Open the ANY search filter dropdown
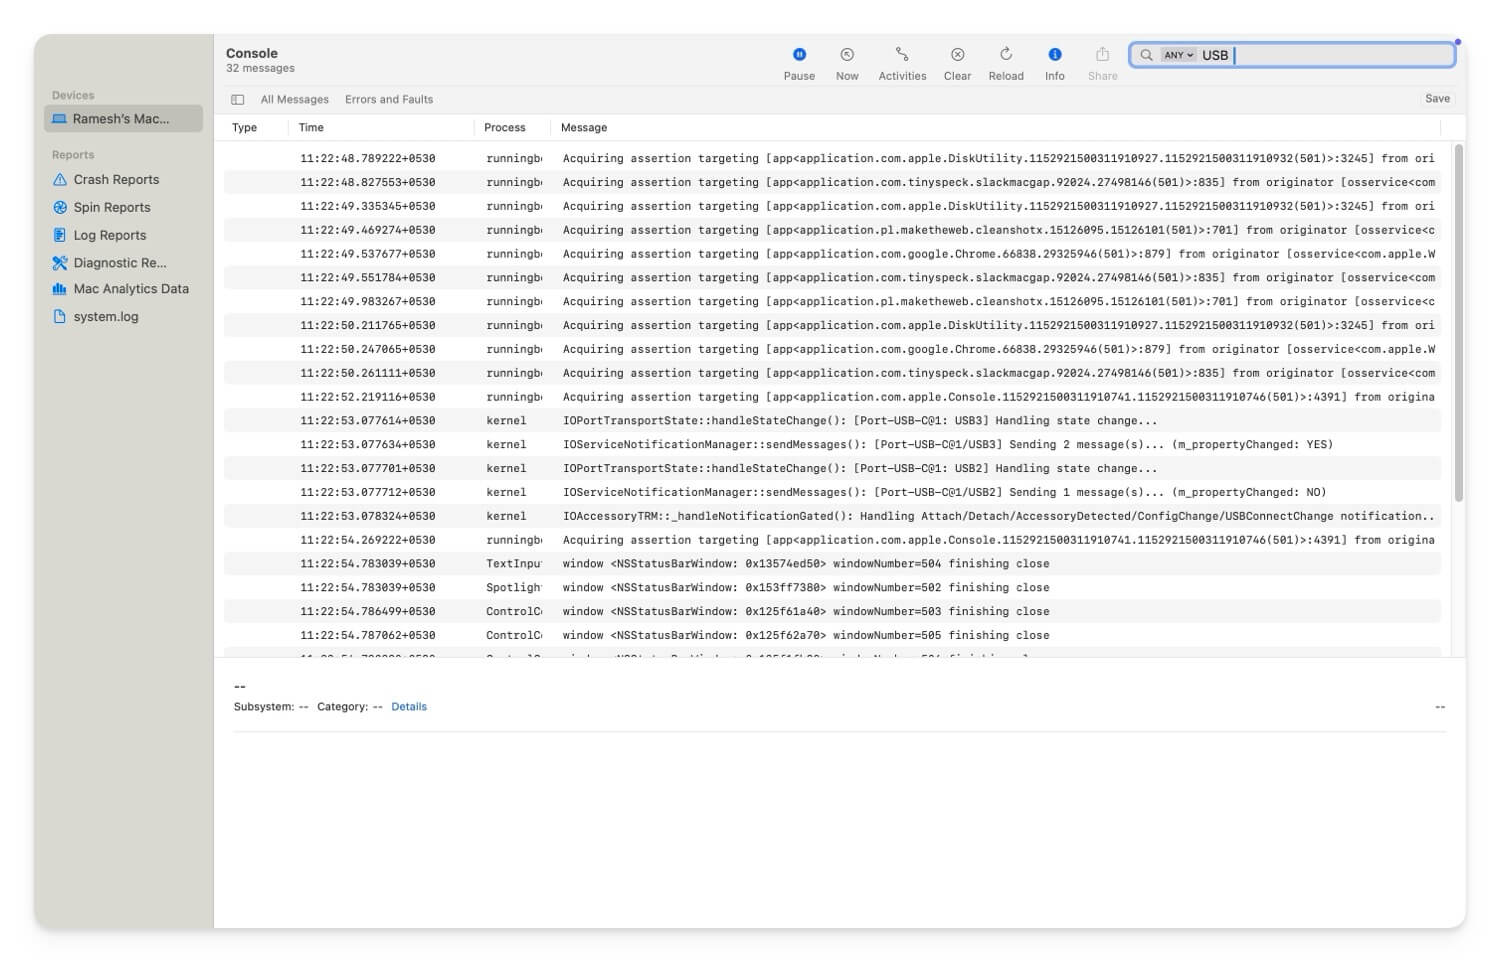Viewport: 1500px width, 962px height. (x=1176, y=55)
